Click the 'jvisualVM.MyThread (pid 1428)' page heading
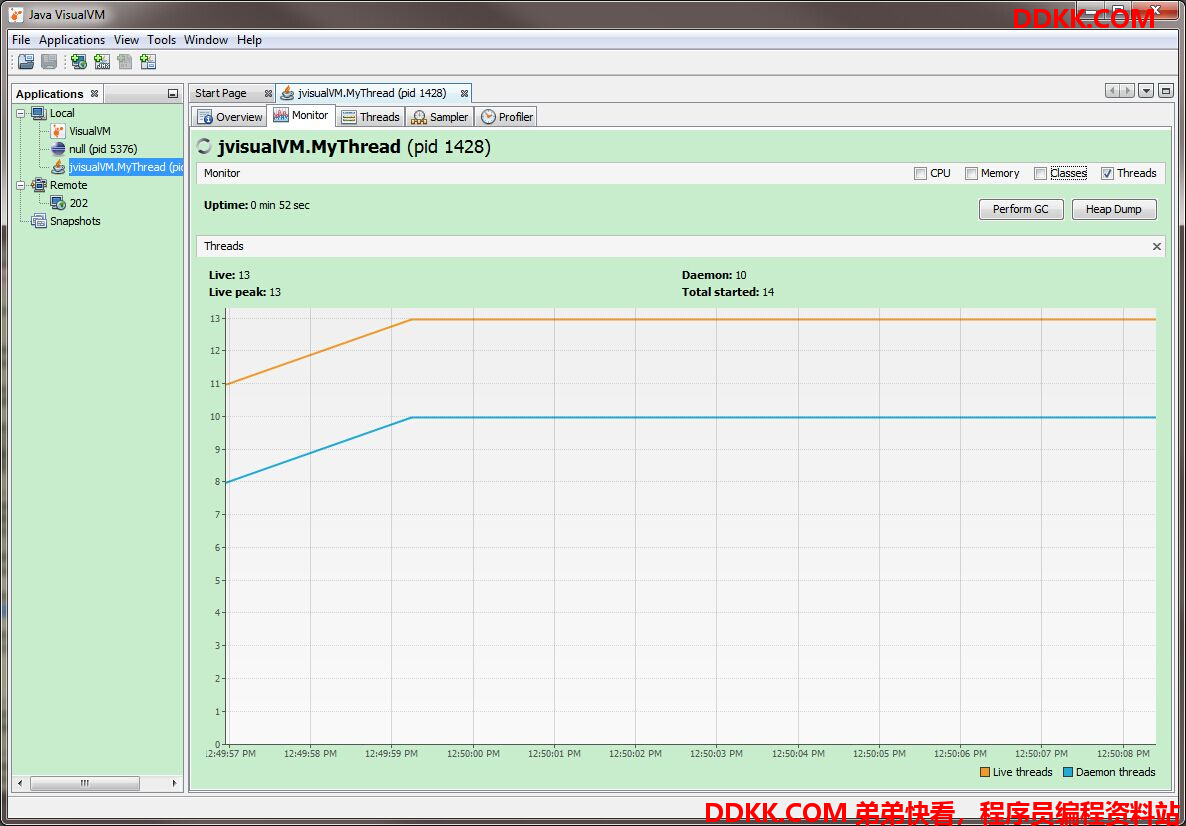Viewport: 1186px width, 826px height. coord(354,147)
